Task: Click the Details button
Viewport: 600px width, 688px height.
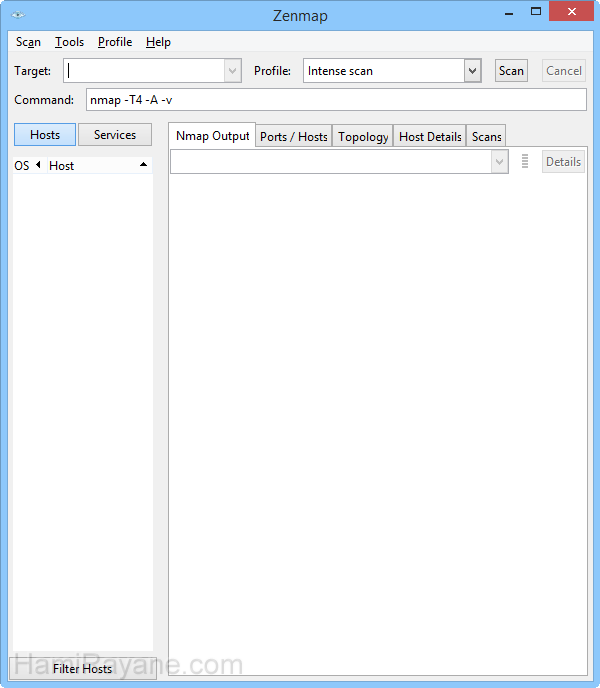Action: 564,161
